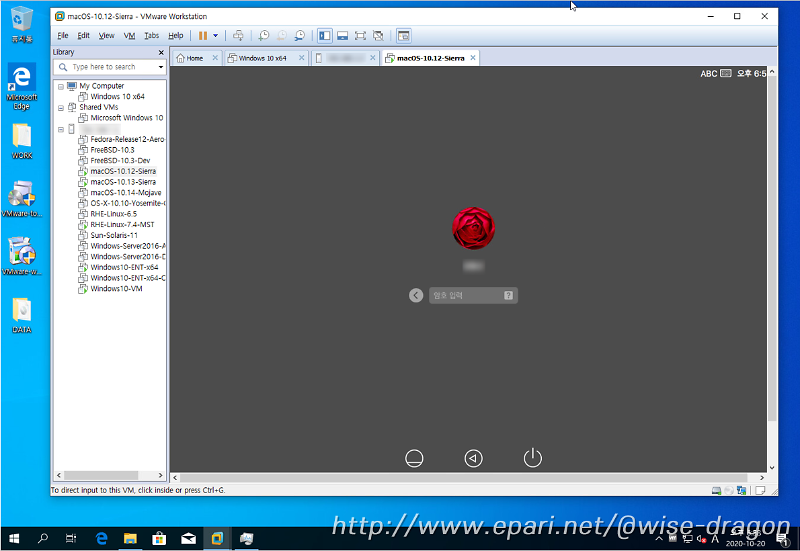Image resolution: width=800 pixels, height=551 pixels.
Task: Click the hard disk status icon
Action: pyautogui.click(x=716, y=491)
